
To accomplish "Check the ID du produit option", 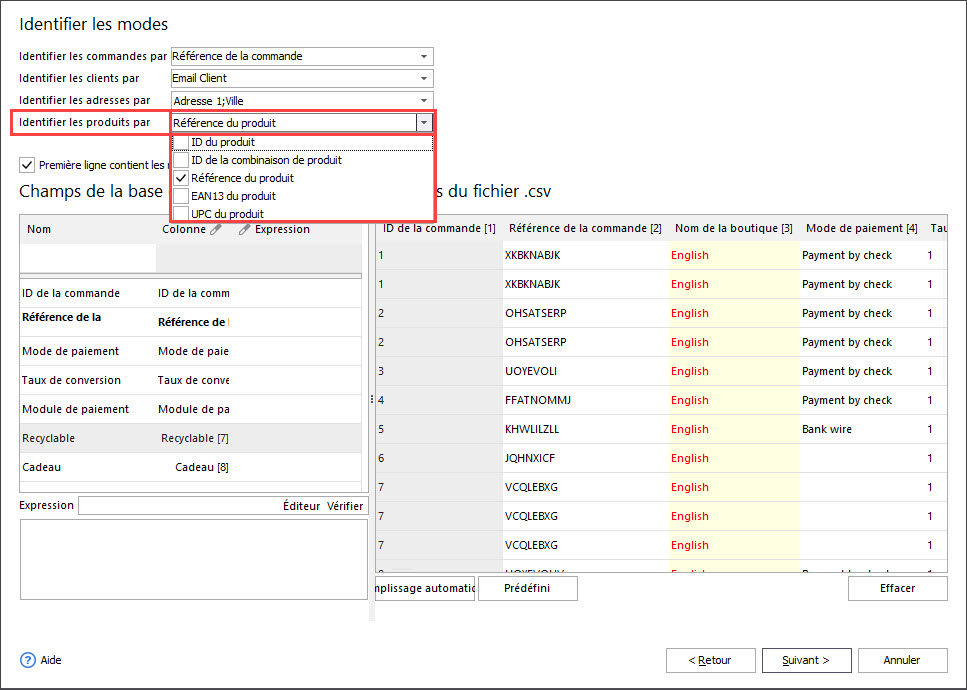I will (181, 142).
